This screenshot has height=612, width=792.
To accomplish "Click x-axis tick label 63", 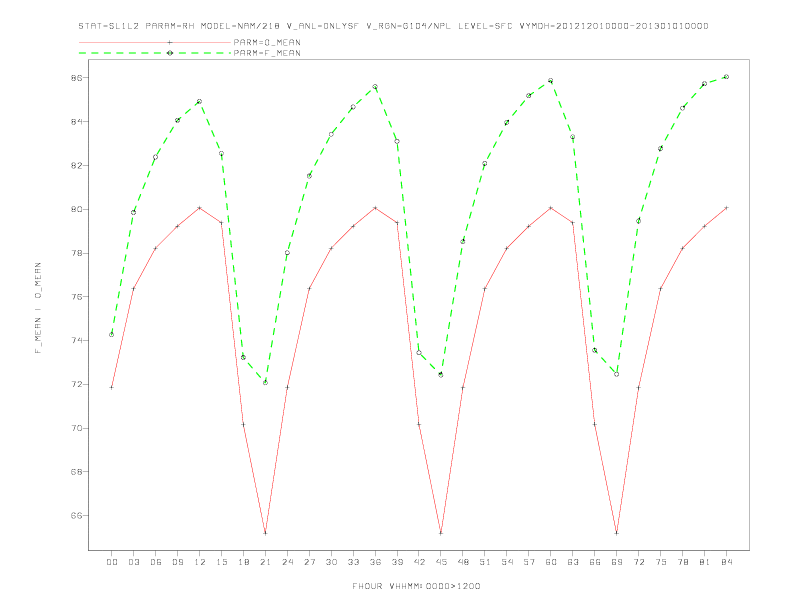I will (573, 562).
